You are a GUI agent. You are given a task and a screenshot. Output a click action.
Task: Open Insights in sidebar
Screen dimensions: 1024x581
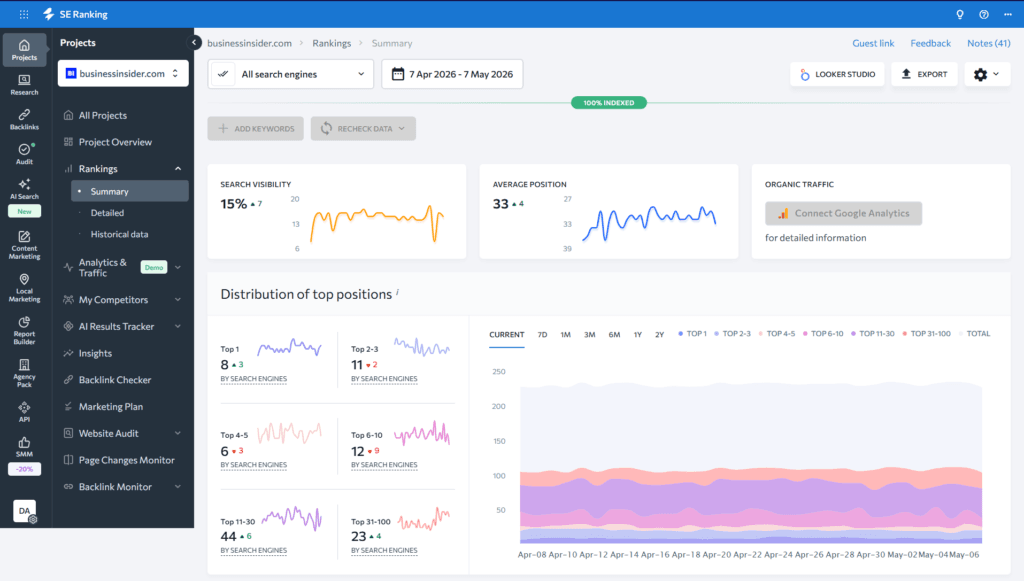pyautogui.click(x=95, y=353)
